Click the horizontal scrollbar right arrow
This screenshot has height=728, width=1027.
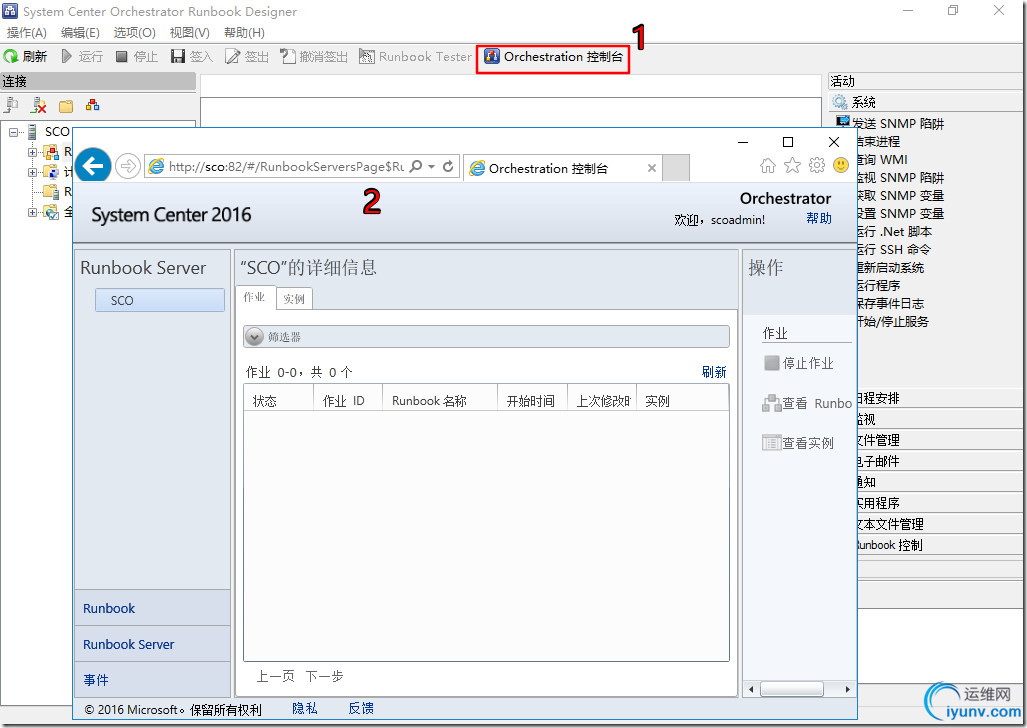click(848, 689)
